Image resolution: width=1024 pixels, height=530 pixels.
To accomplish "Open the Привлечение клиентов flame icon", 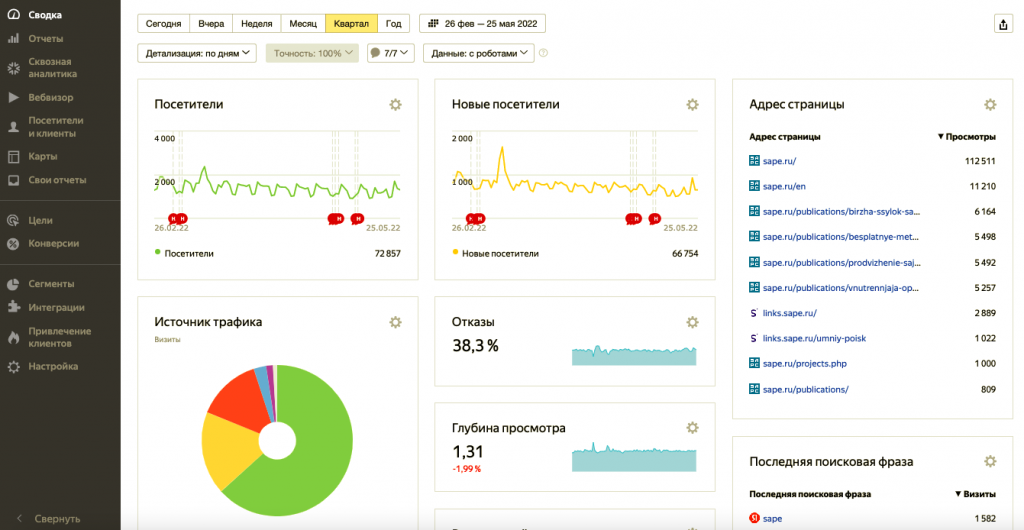I will tap(13, 337).
